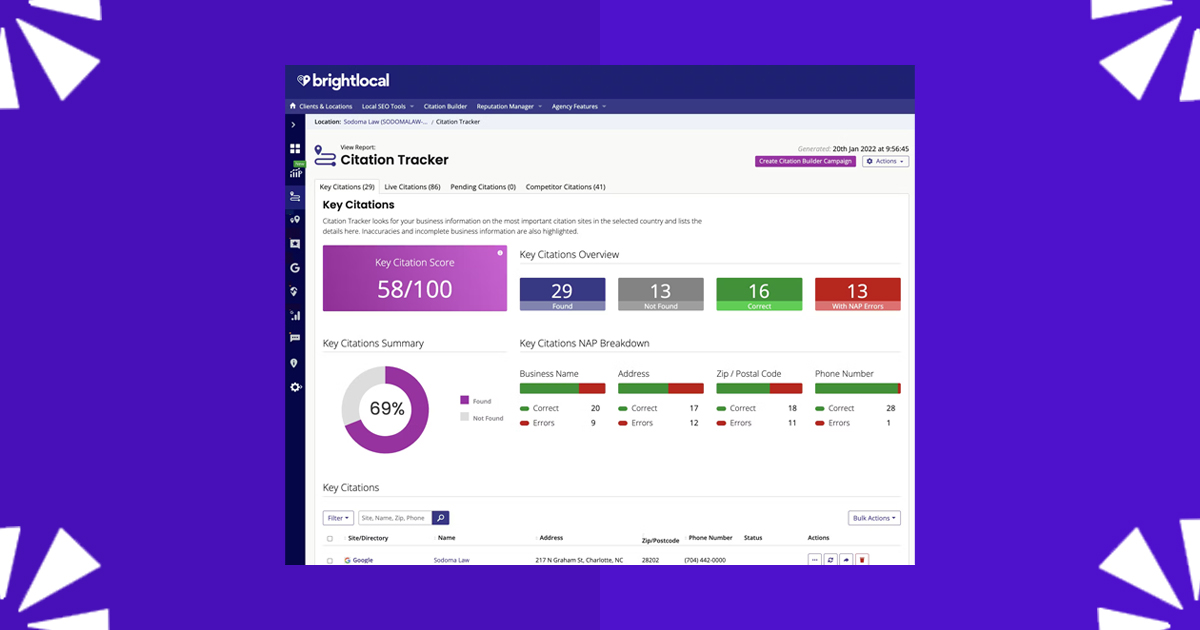
Task: Expand the sidebar with the chevron arrow
Action: point(293,125)
